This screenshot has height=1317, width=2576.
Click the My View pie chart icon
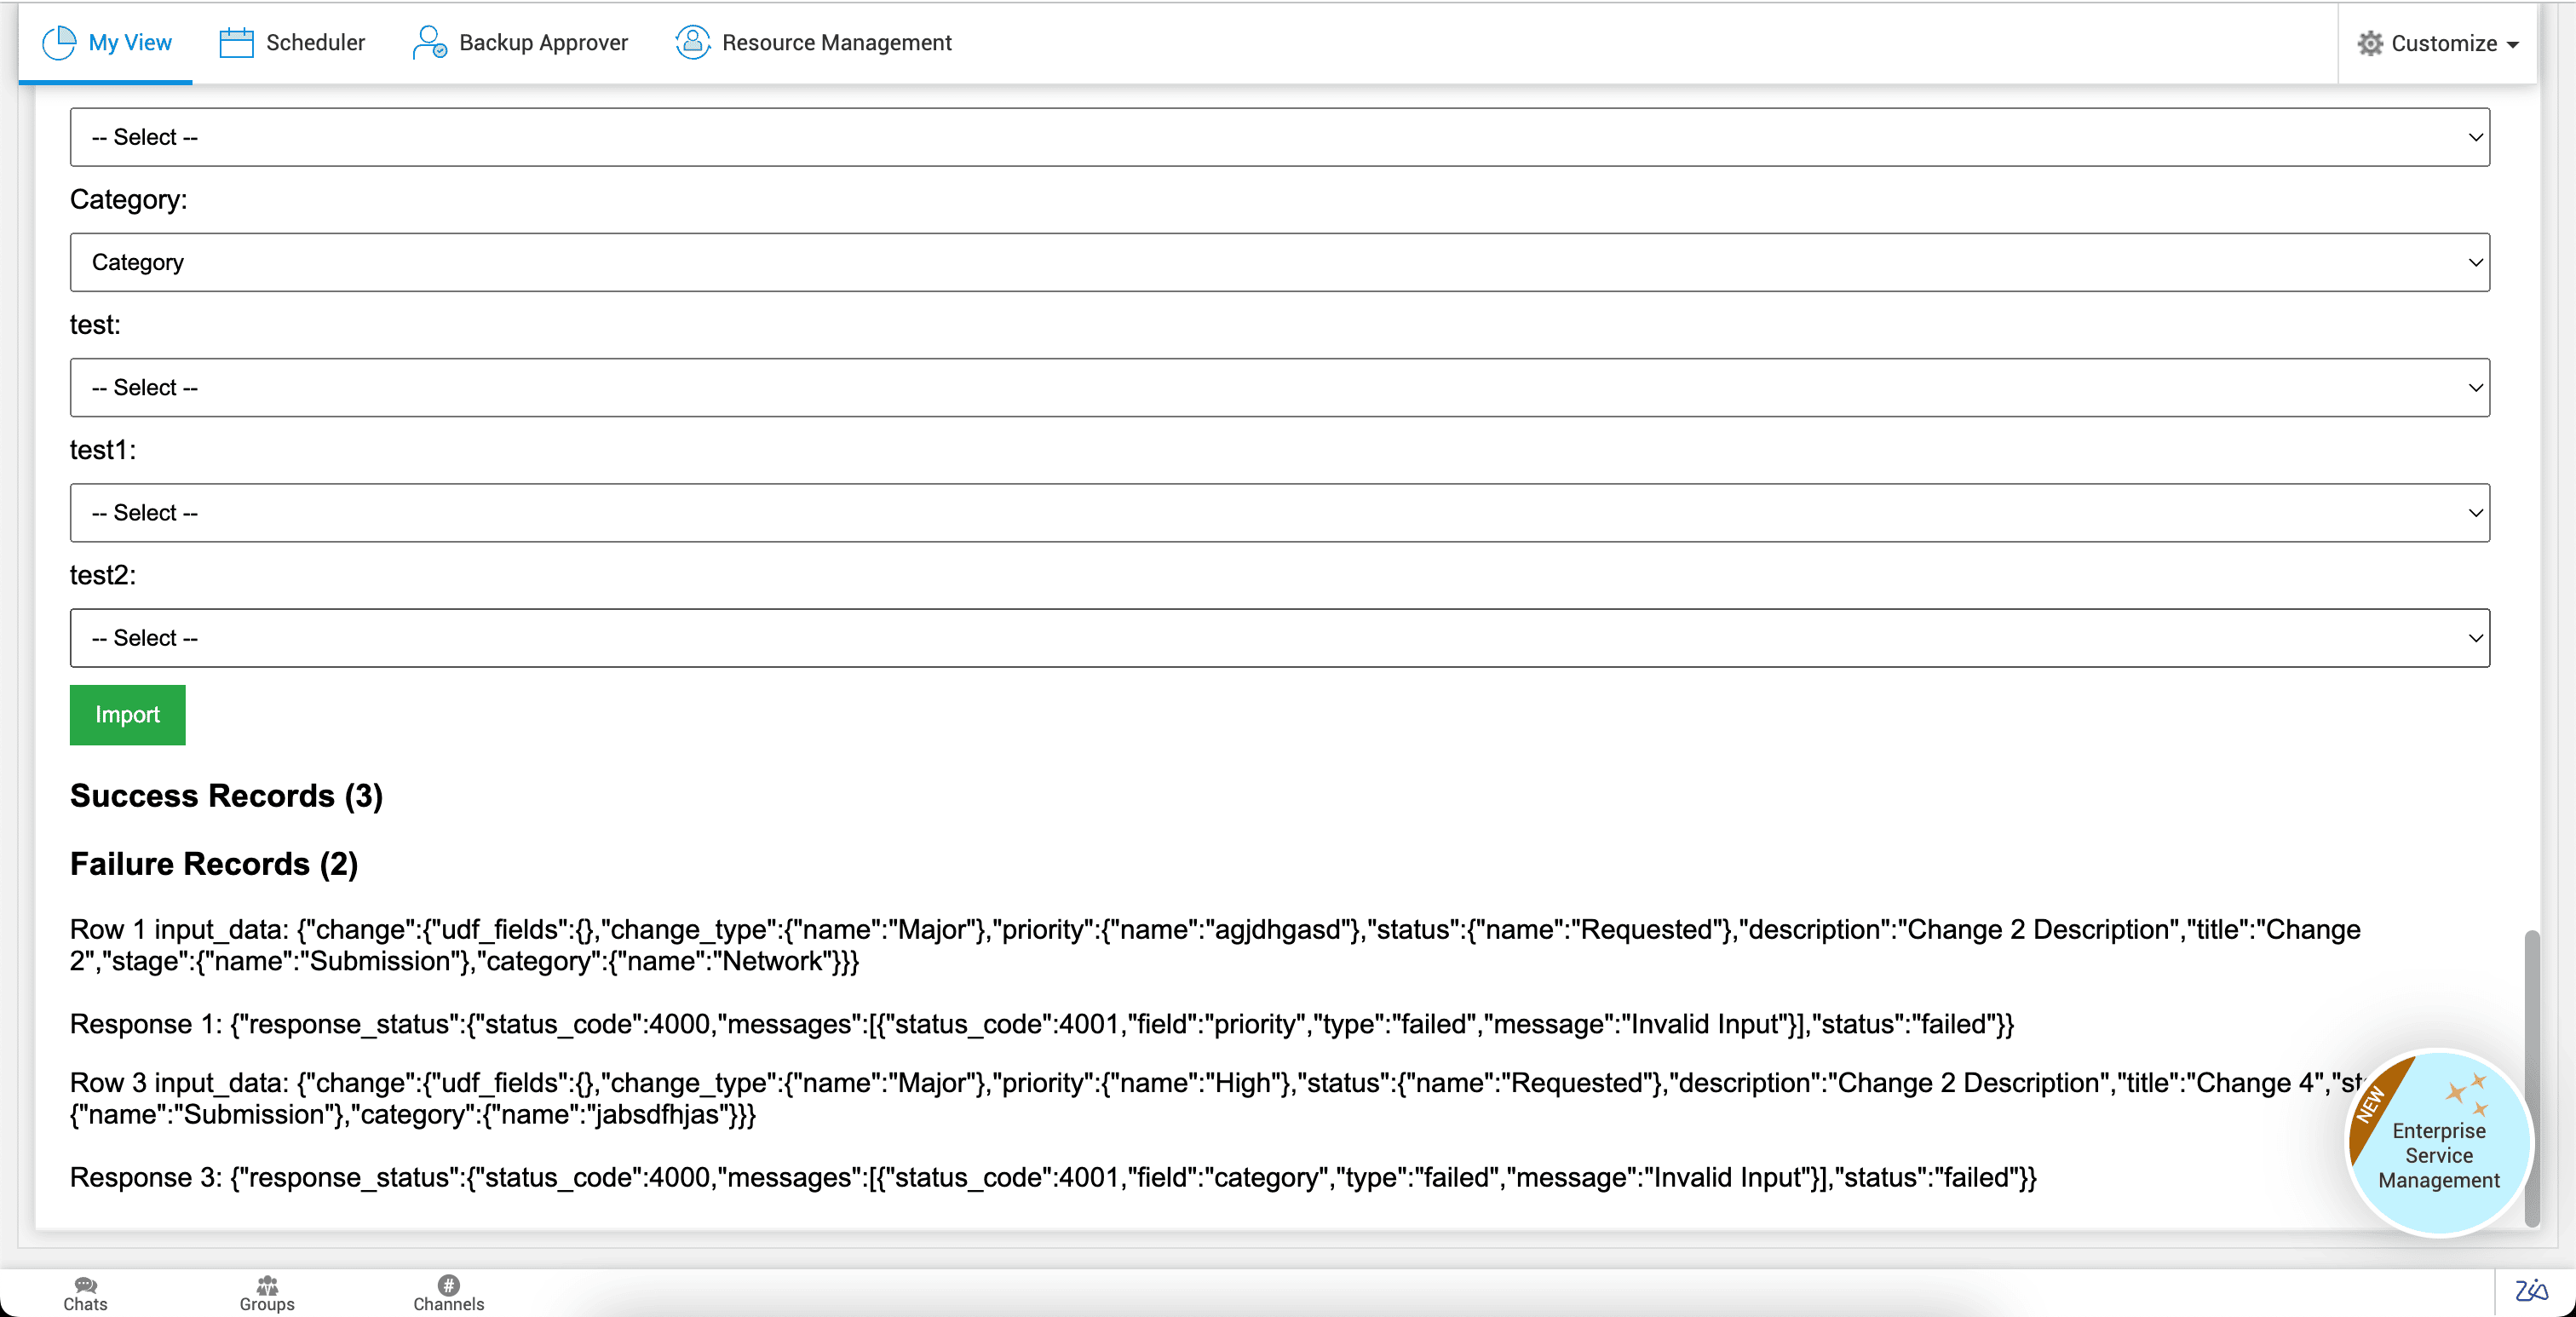(59, 43)
